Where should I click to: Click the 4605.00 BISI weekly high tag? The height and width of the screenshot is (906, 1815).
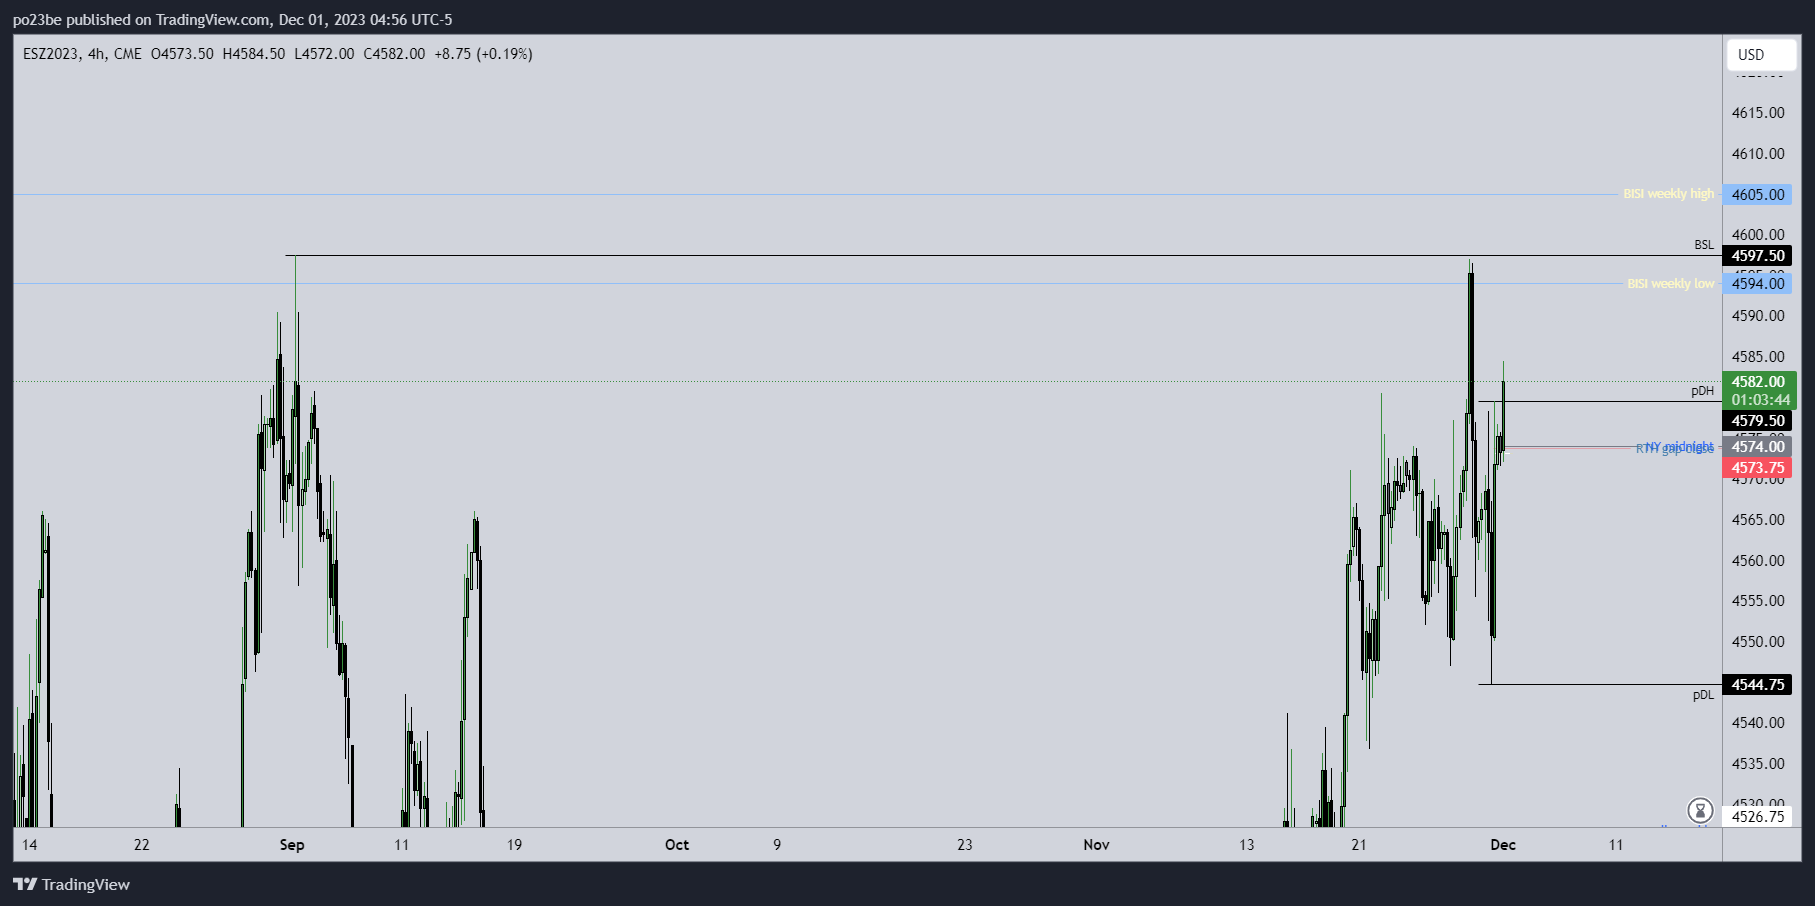pyautogui.click(x=1757, y=195)
